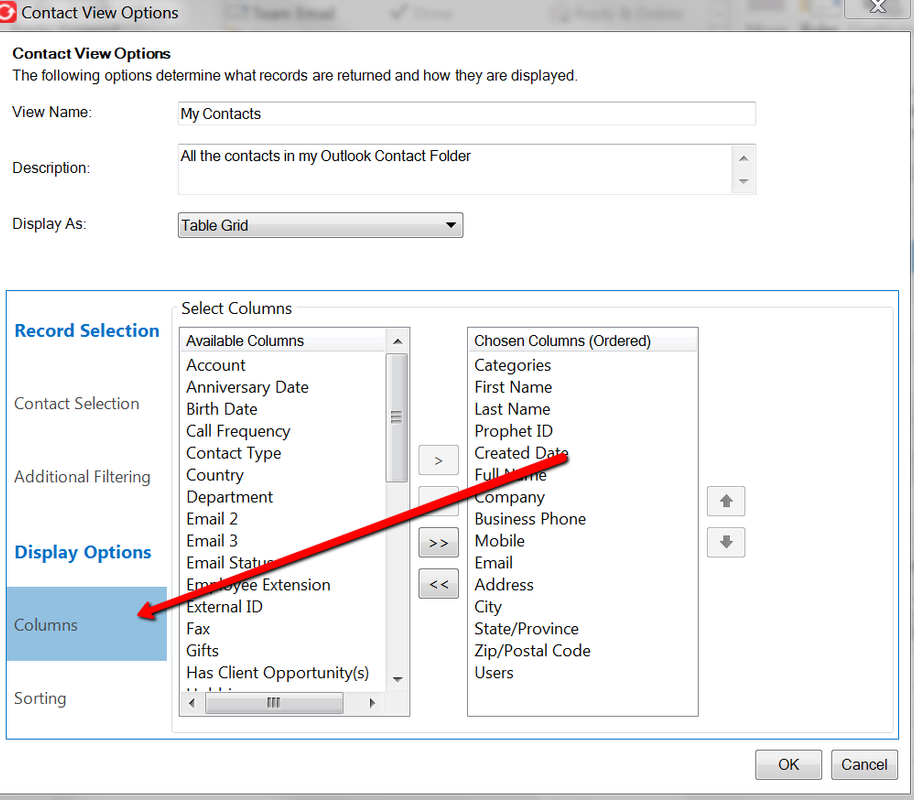Click horizontal scrollbar thumb in Available Columns
The height and width of the screenshot is (800, 914).
click(x=274, y=703)
